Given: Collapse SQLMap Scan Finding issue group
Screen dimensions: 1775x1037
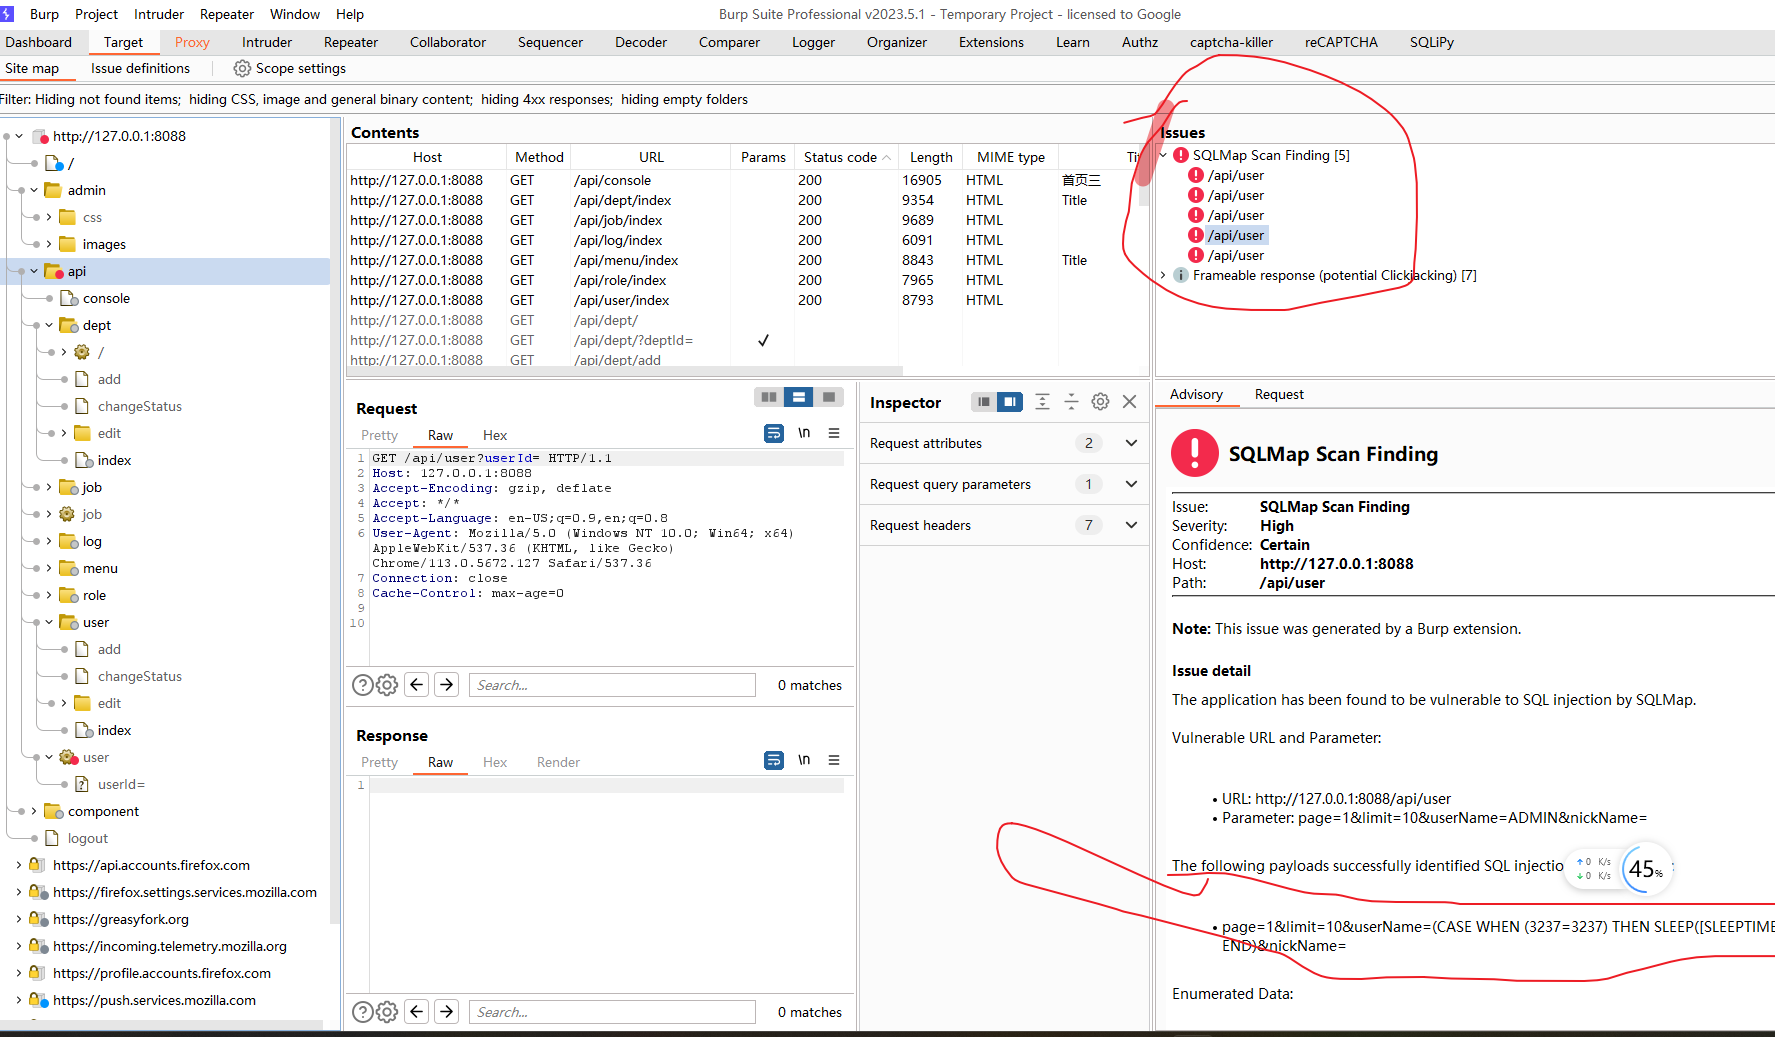Looking at the screenshot, I should [x=1163, y=155].
